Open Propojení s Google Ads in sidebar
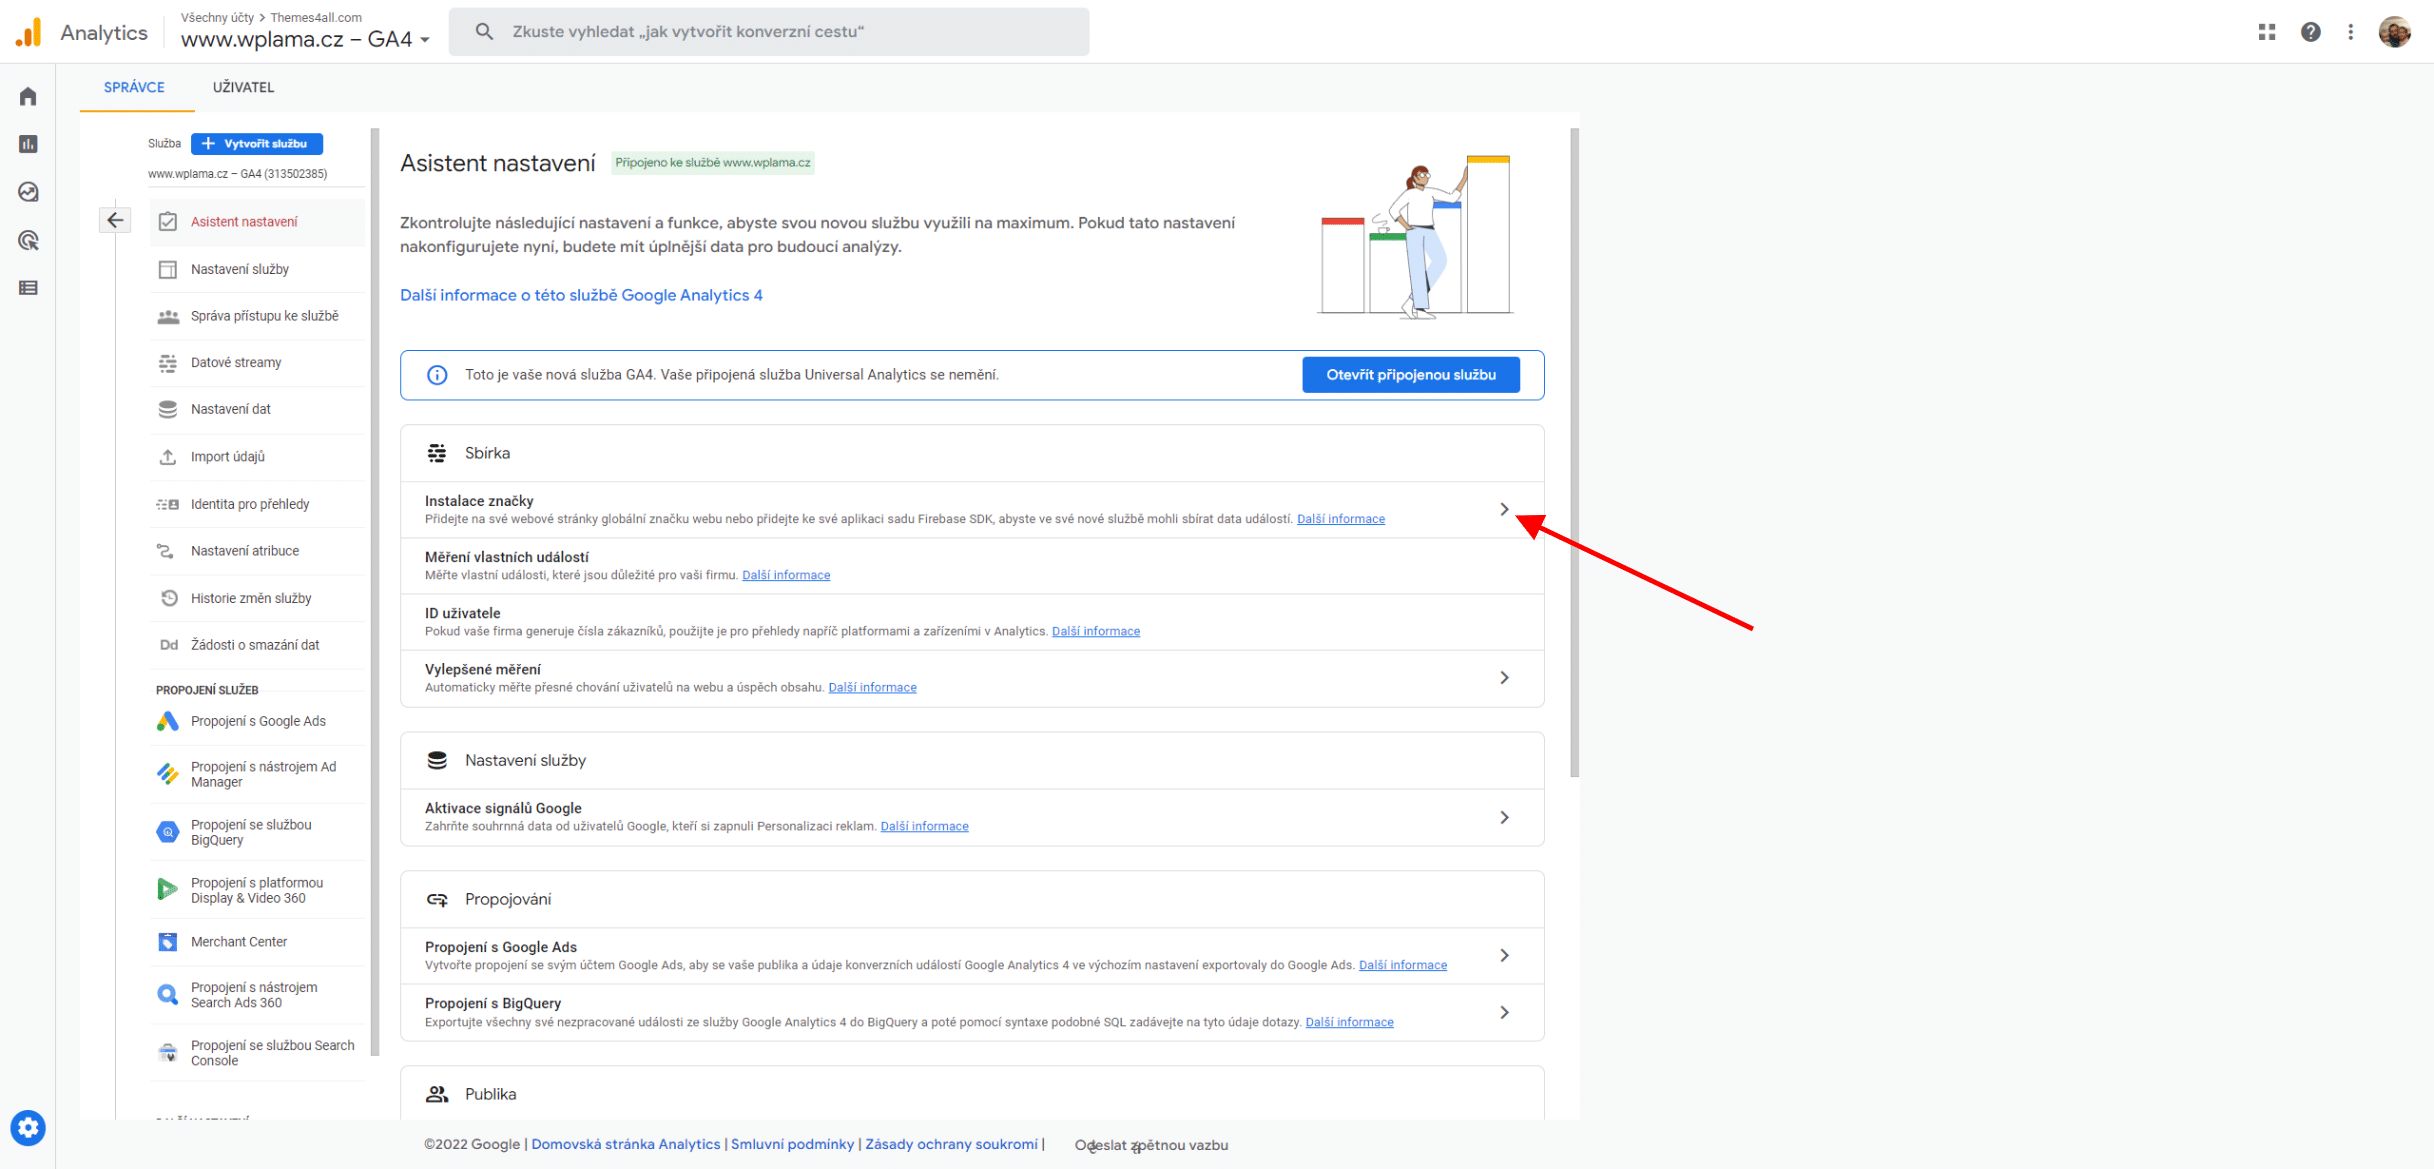Image resolution: width=2434 pixels, height=1169 pixels. (x=258, y=721)
